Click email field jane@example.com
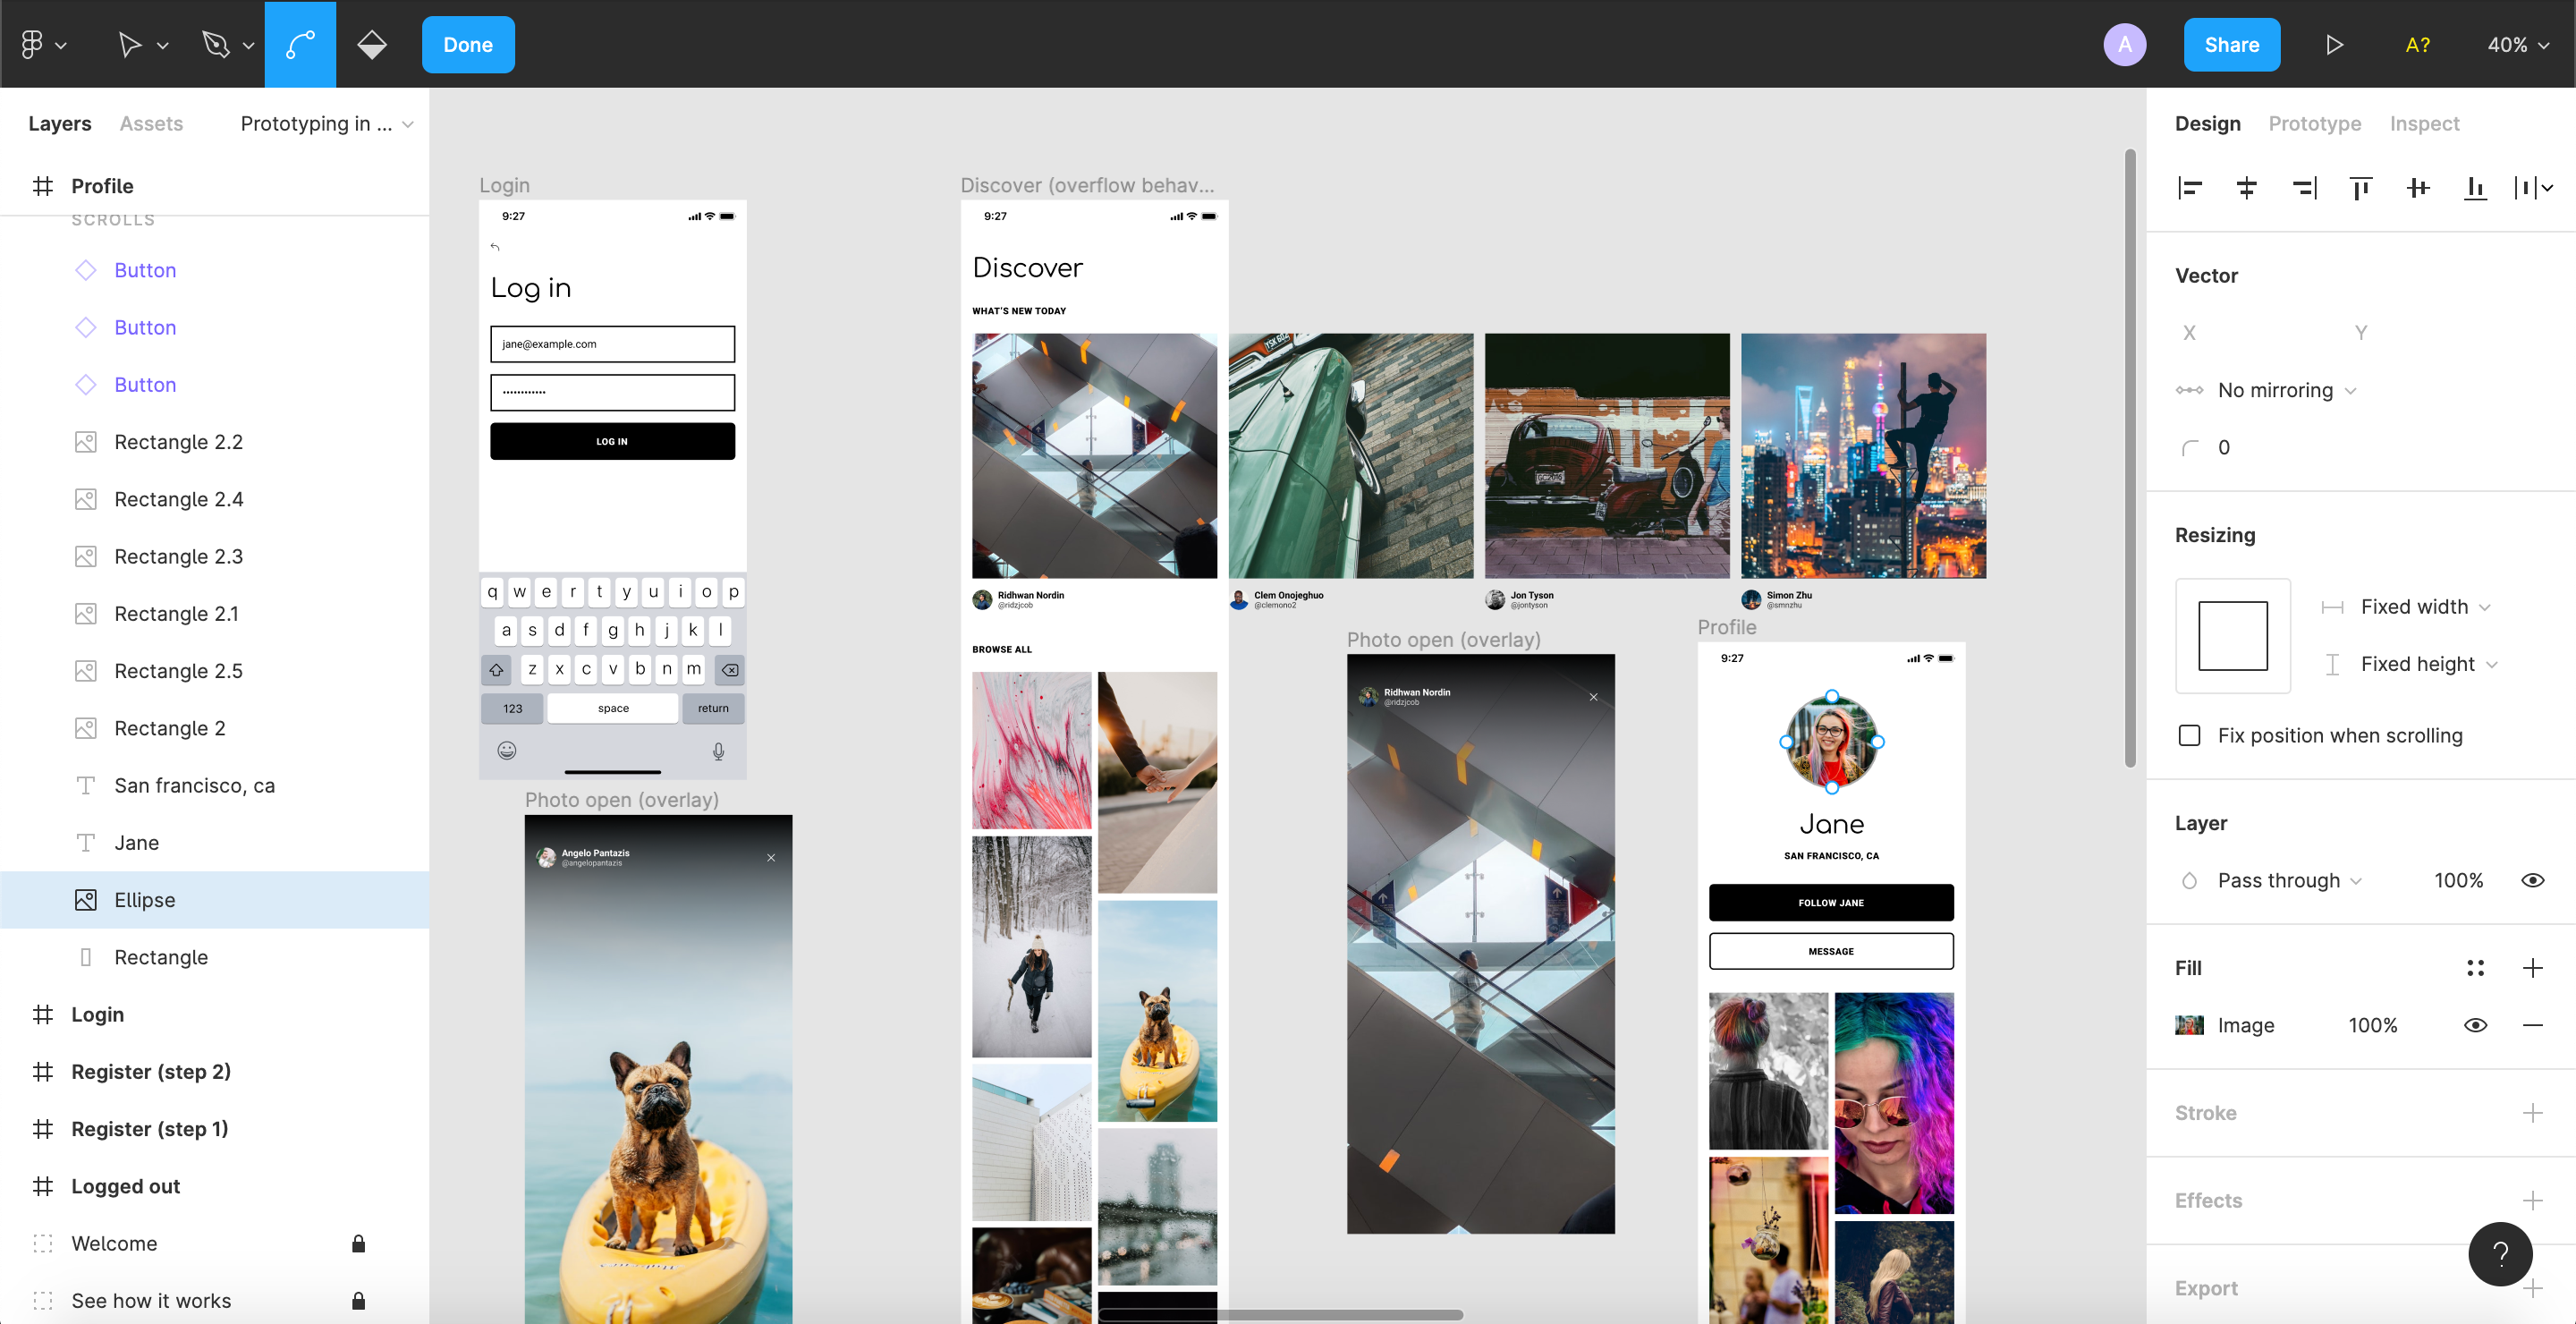 pyautogui.click(x=612, y=343)
